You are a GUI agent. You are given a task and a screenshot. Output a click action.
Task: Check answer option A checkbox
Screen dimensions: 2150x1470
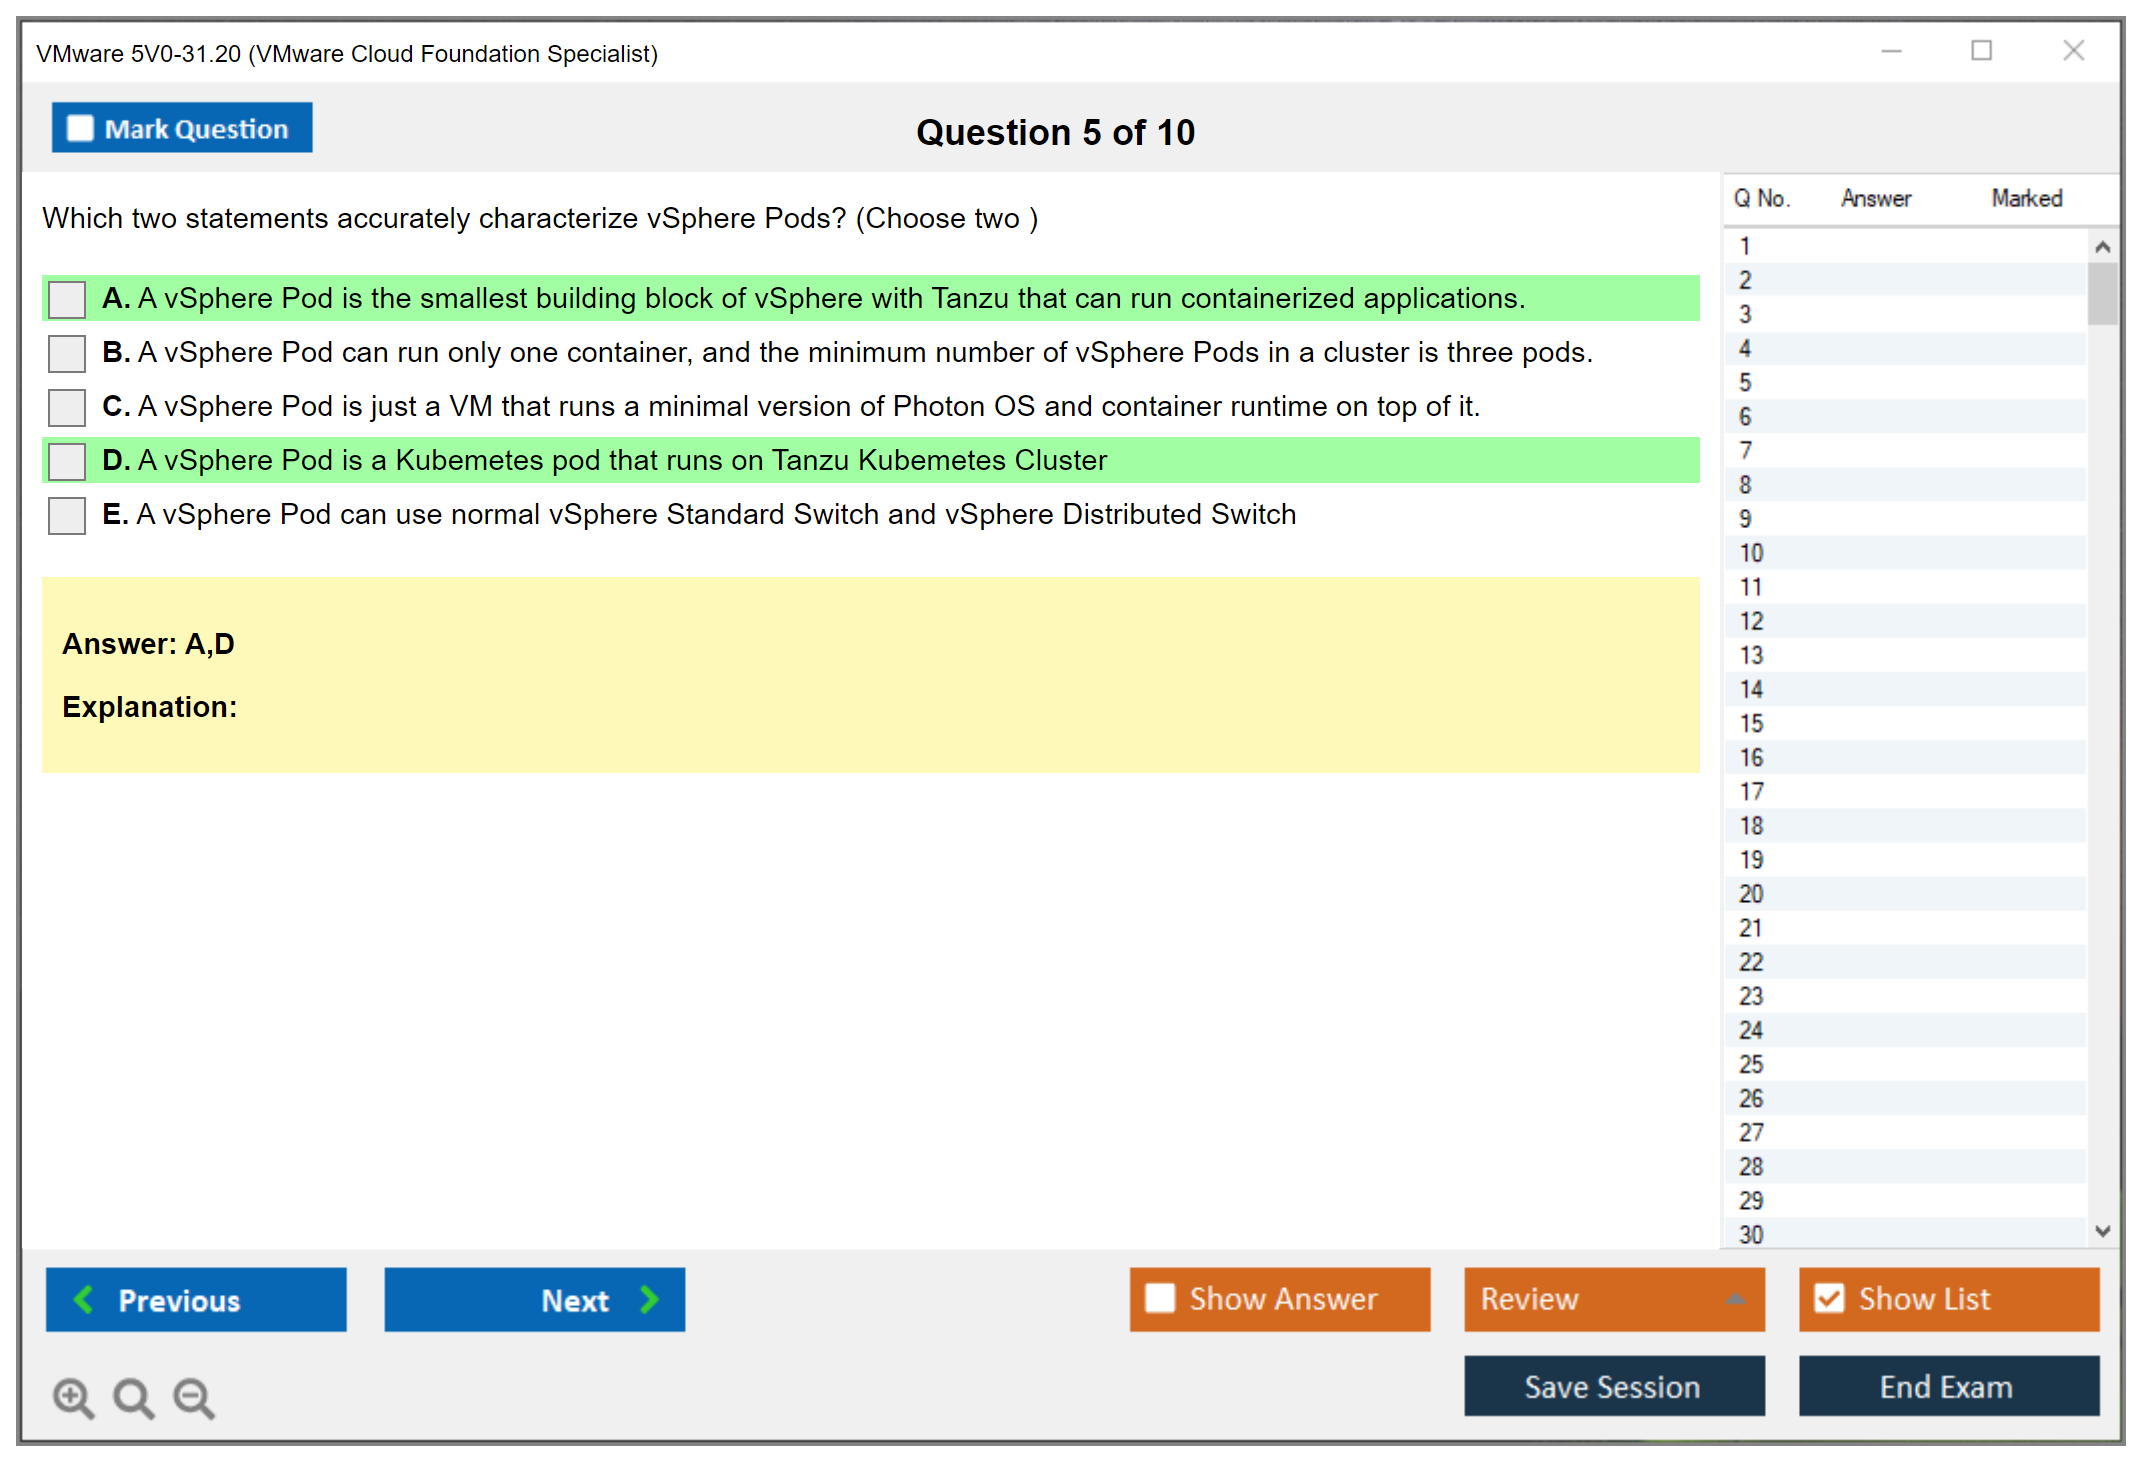click(67, 299)
